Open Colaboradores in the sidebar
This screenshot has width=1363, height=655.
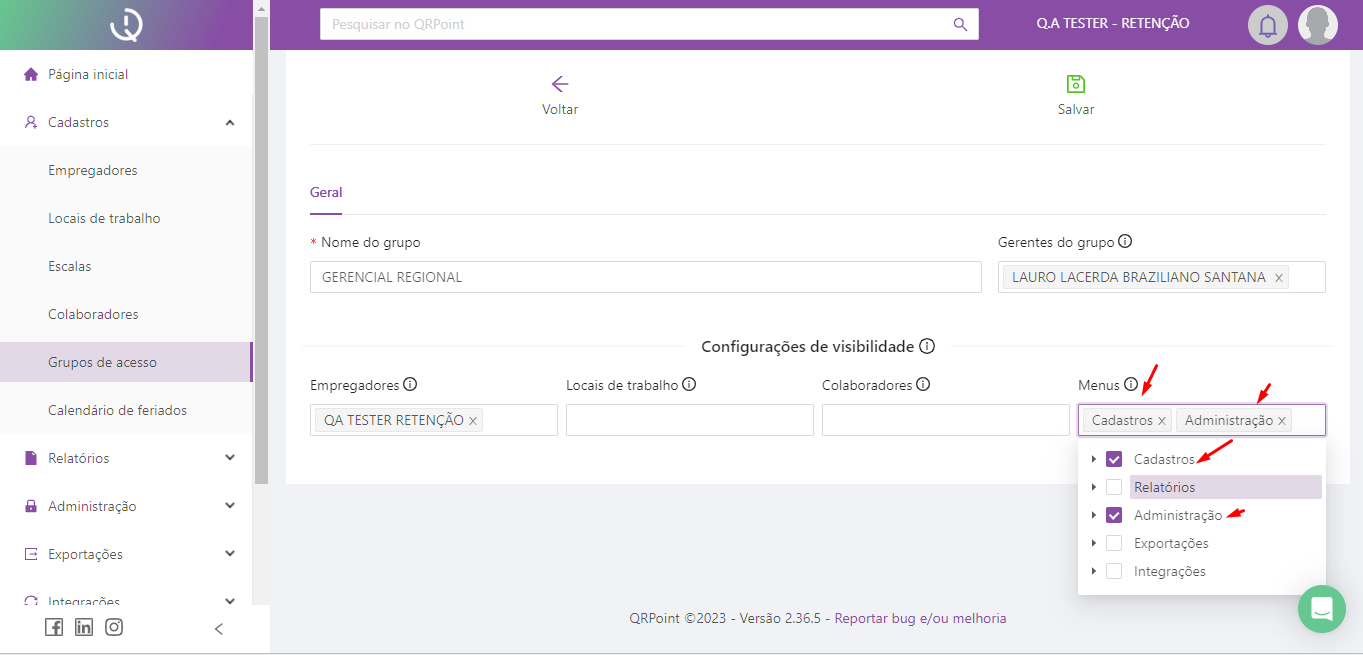point(93,314)
